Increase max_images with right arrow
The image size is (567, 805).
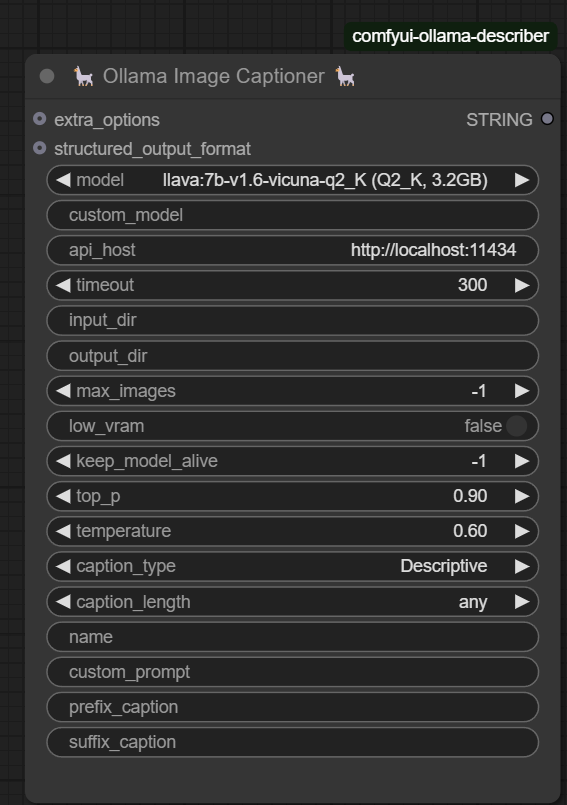point(522,391)
